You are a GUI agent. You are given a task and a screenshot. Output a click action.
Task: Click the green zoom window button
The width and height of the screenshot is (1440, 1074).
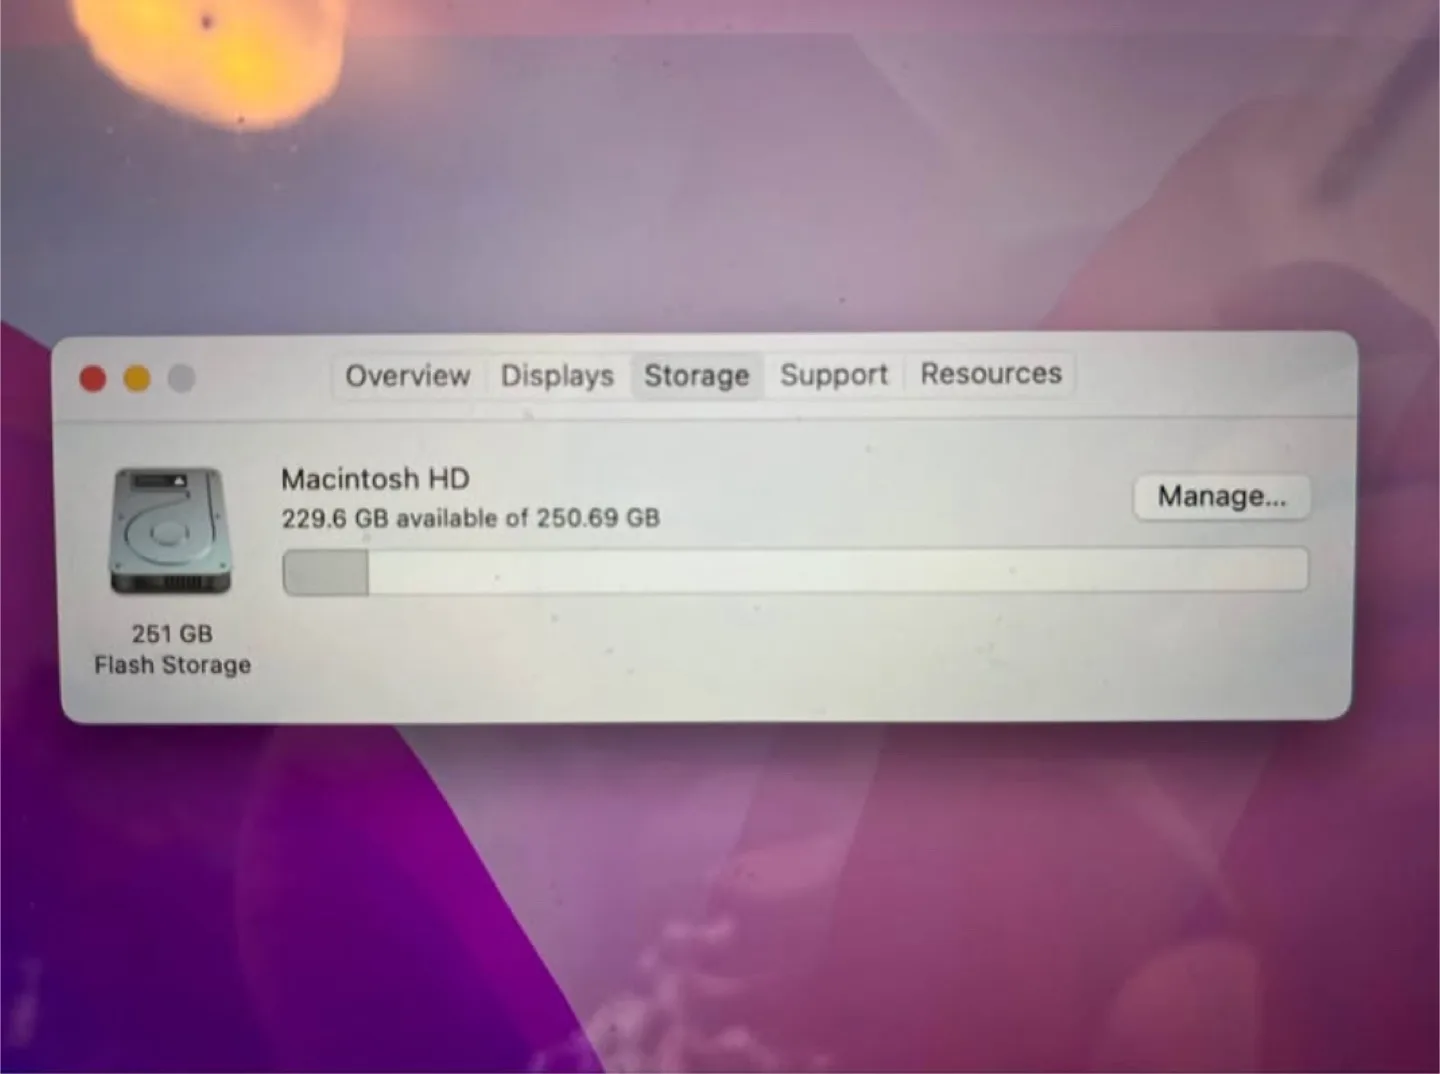[x=182, y=378]
